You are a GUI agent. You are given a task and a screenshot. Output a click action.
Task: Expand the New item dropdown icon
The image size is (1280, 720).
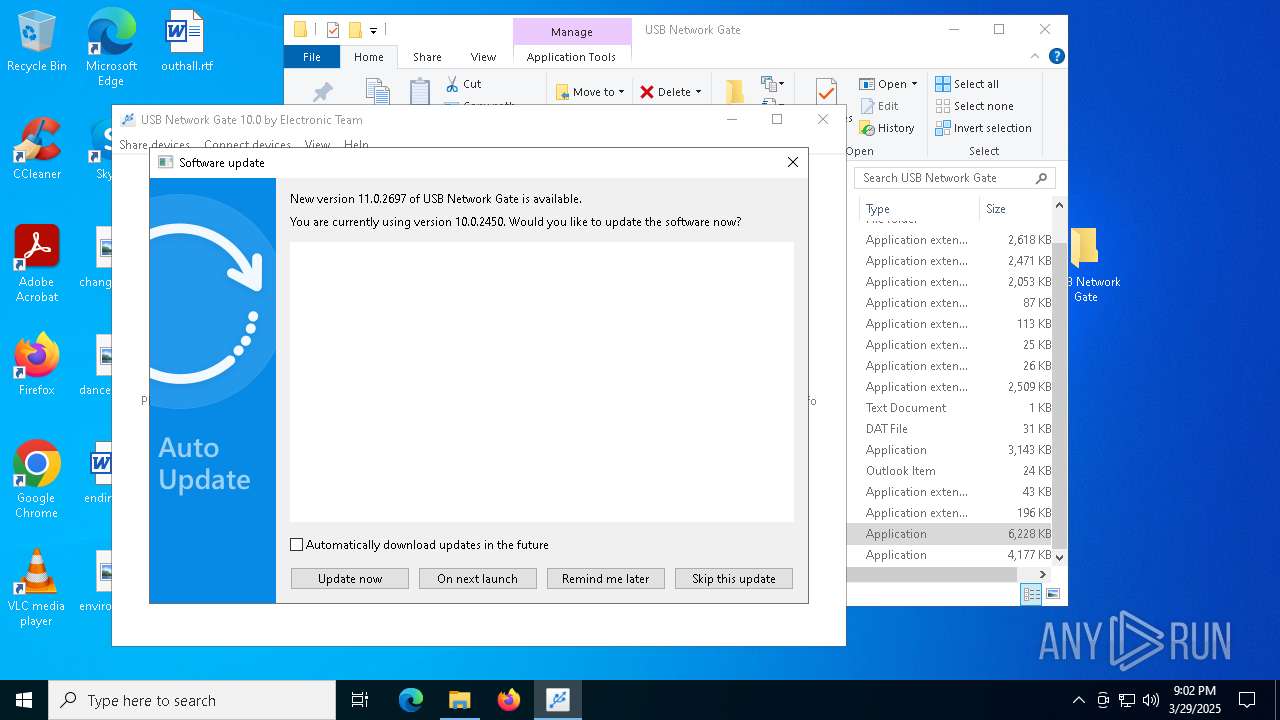(x=772, y=84)
